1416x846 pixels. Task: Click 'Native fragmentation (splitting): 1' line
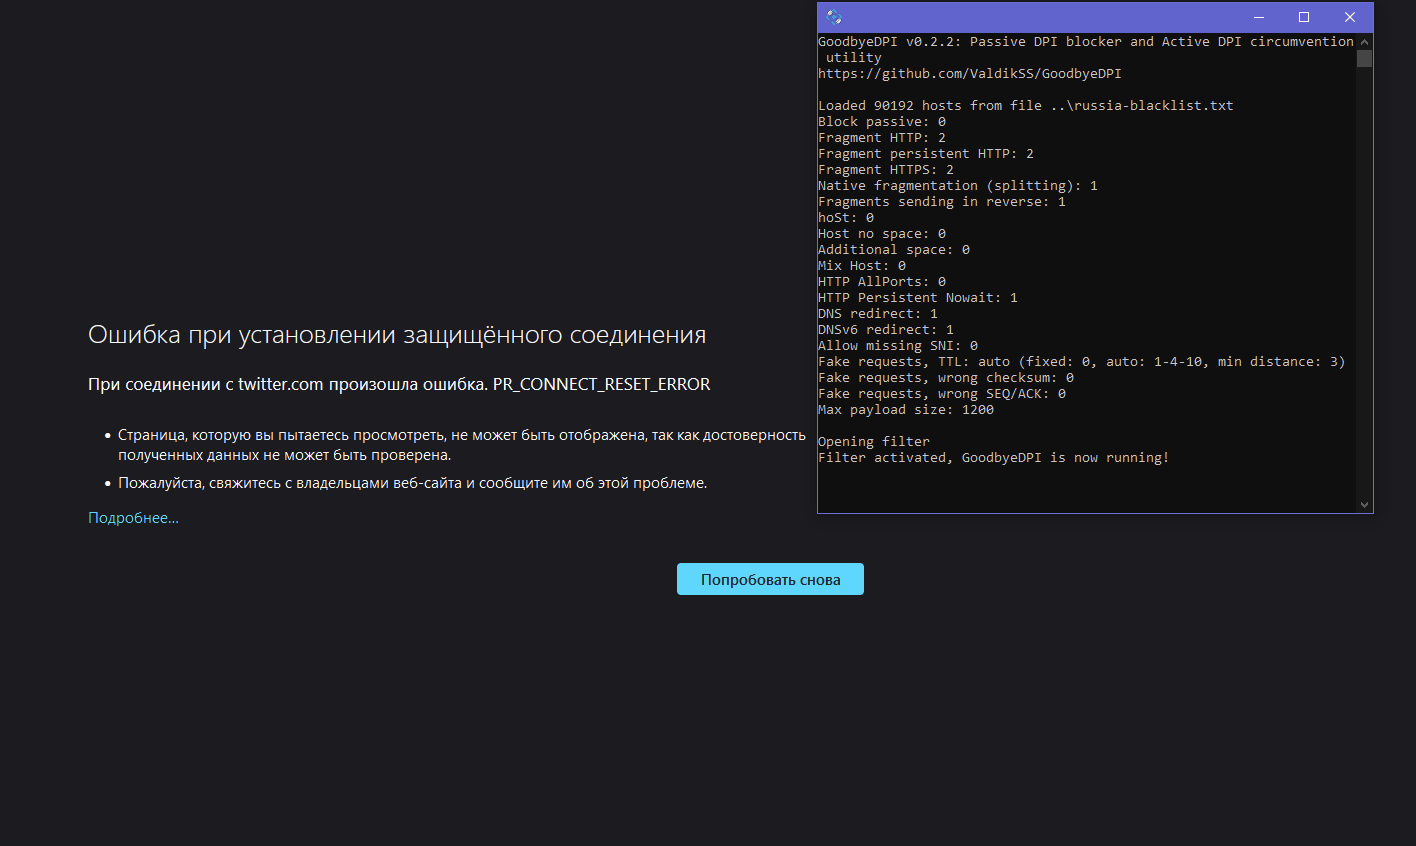click(x=958, y=186)
